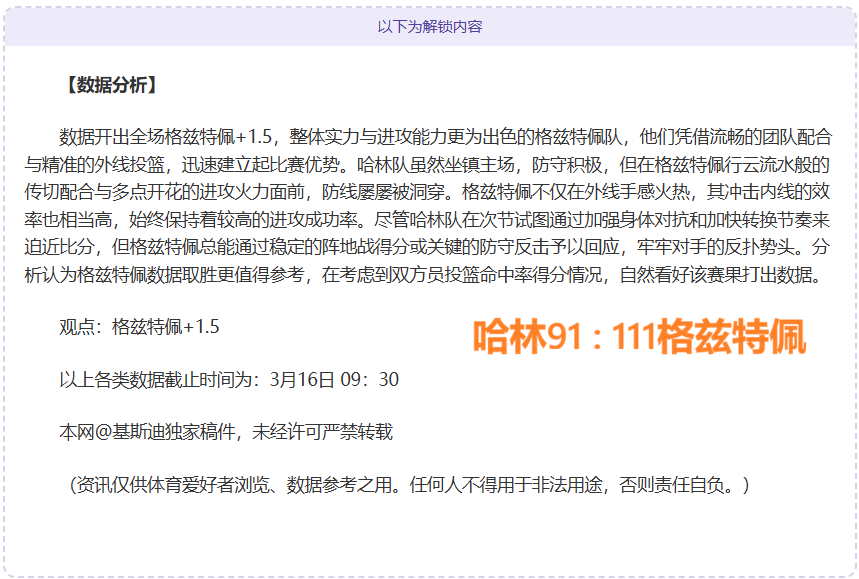
Task: Click the 以下为解锁内容 header bar
Action: [430, 30]
